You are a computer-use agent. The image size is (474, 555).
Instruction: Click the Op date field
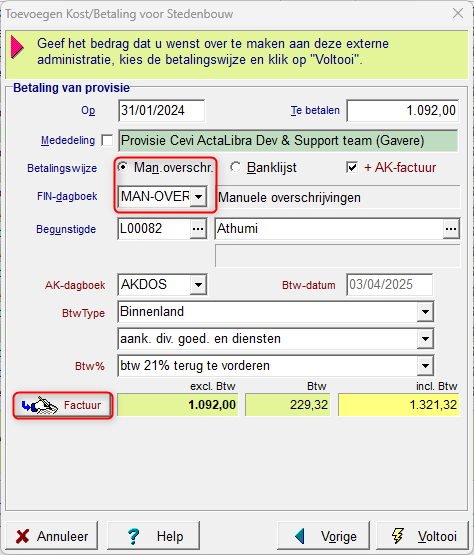coord(161,110)
